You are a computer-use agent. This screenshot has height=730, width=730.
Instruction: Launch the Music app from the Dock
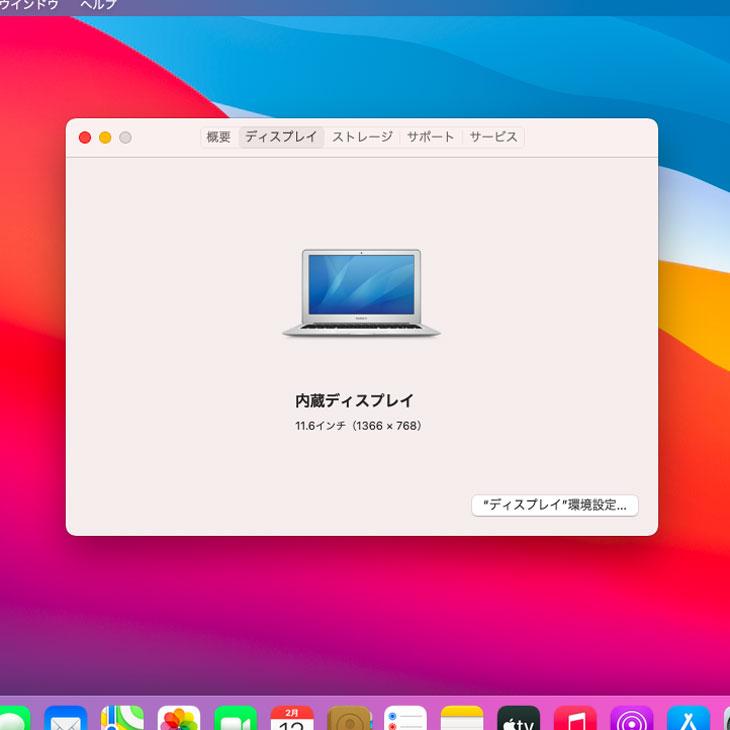click(x=575, y=718)
